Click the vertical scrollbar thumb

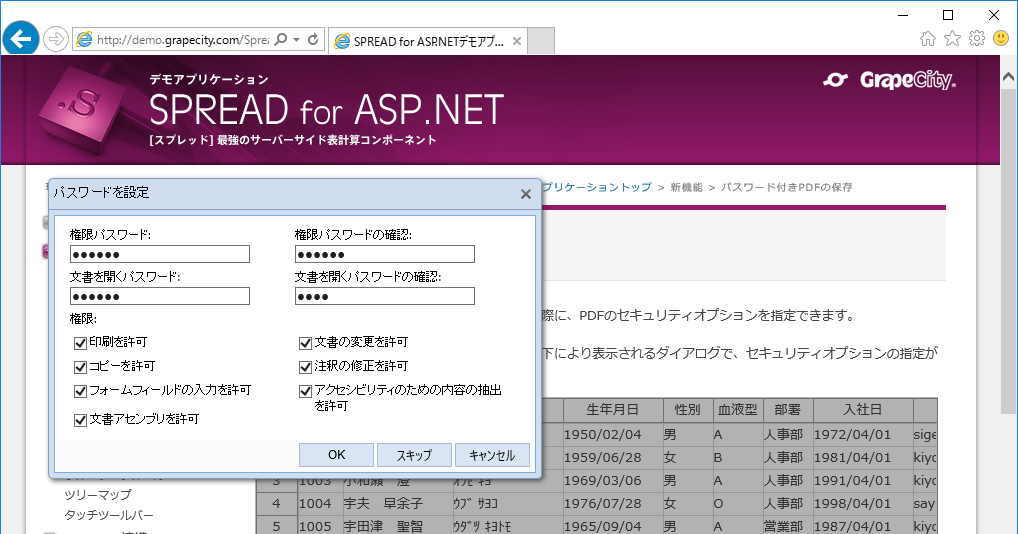point(1008,250)
